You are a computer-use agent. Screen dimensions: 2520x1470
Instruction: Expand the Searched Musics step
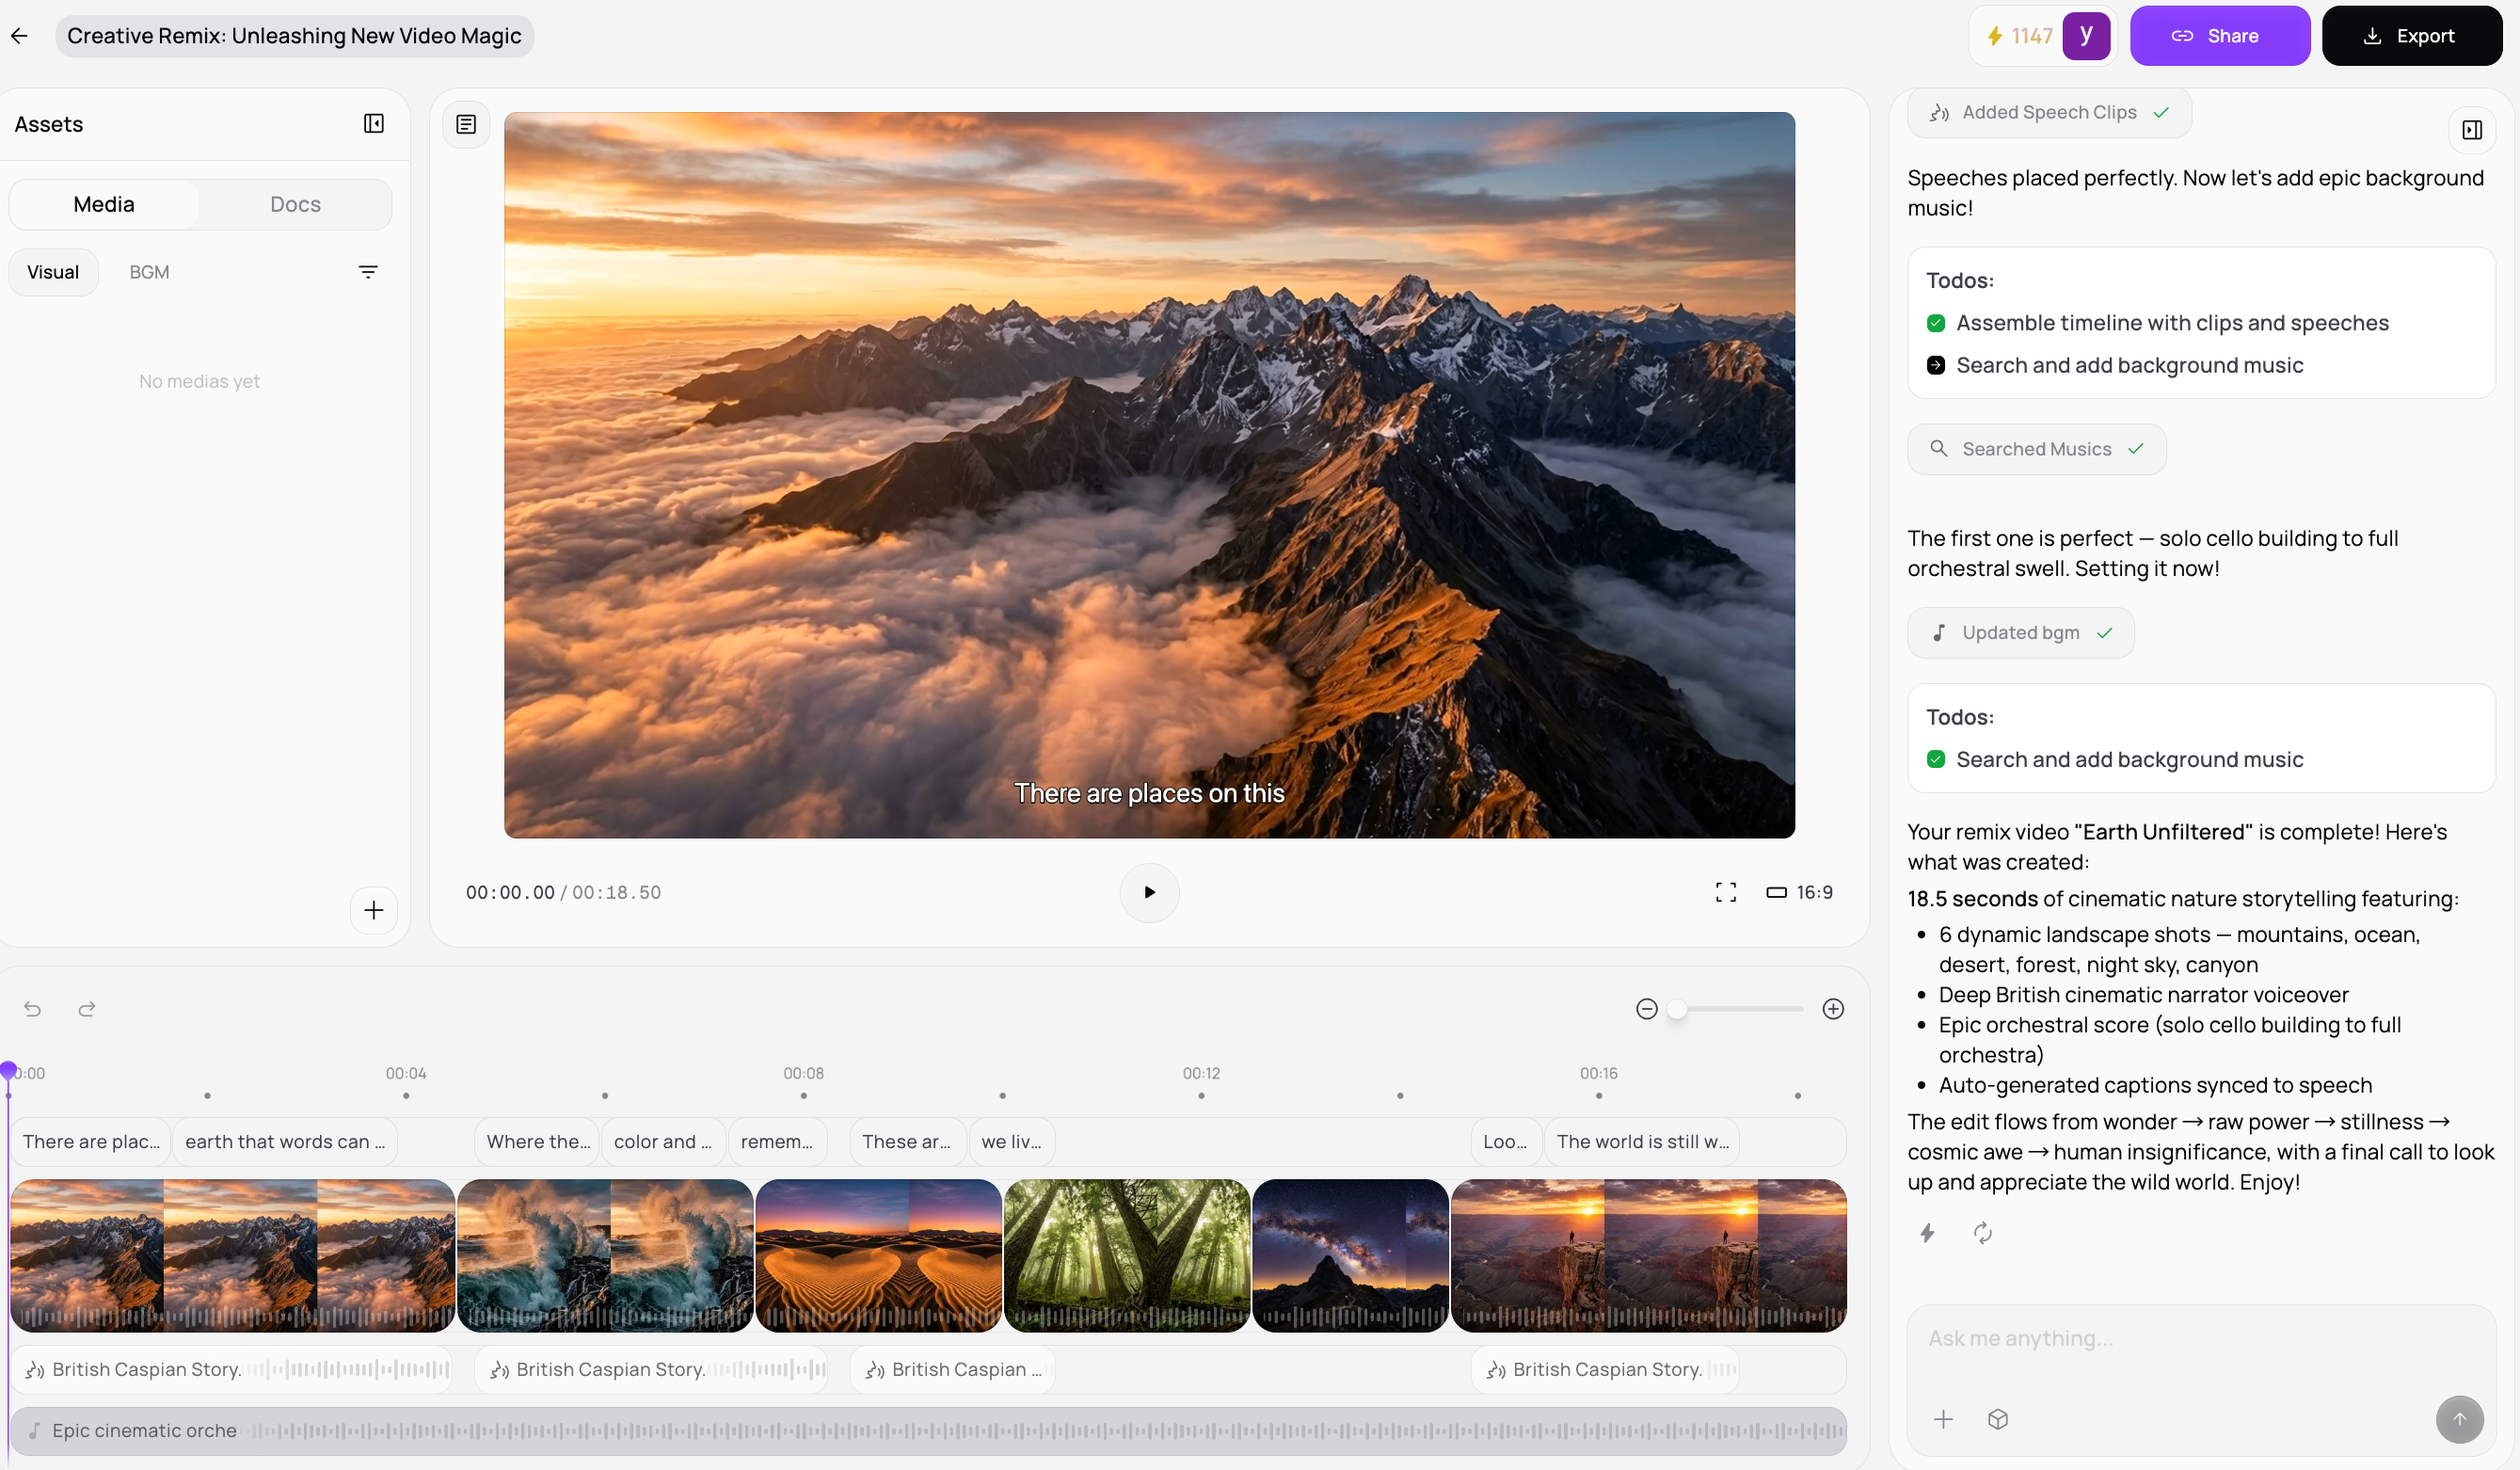tap(2036, 449)
